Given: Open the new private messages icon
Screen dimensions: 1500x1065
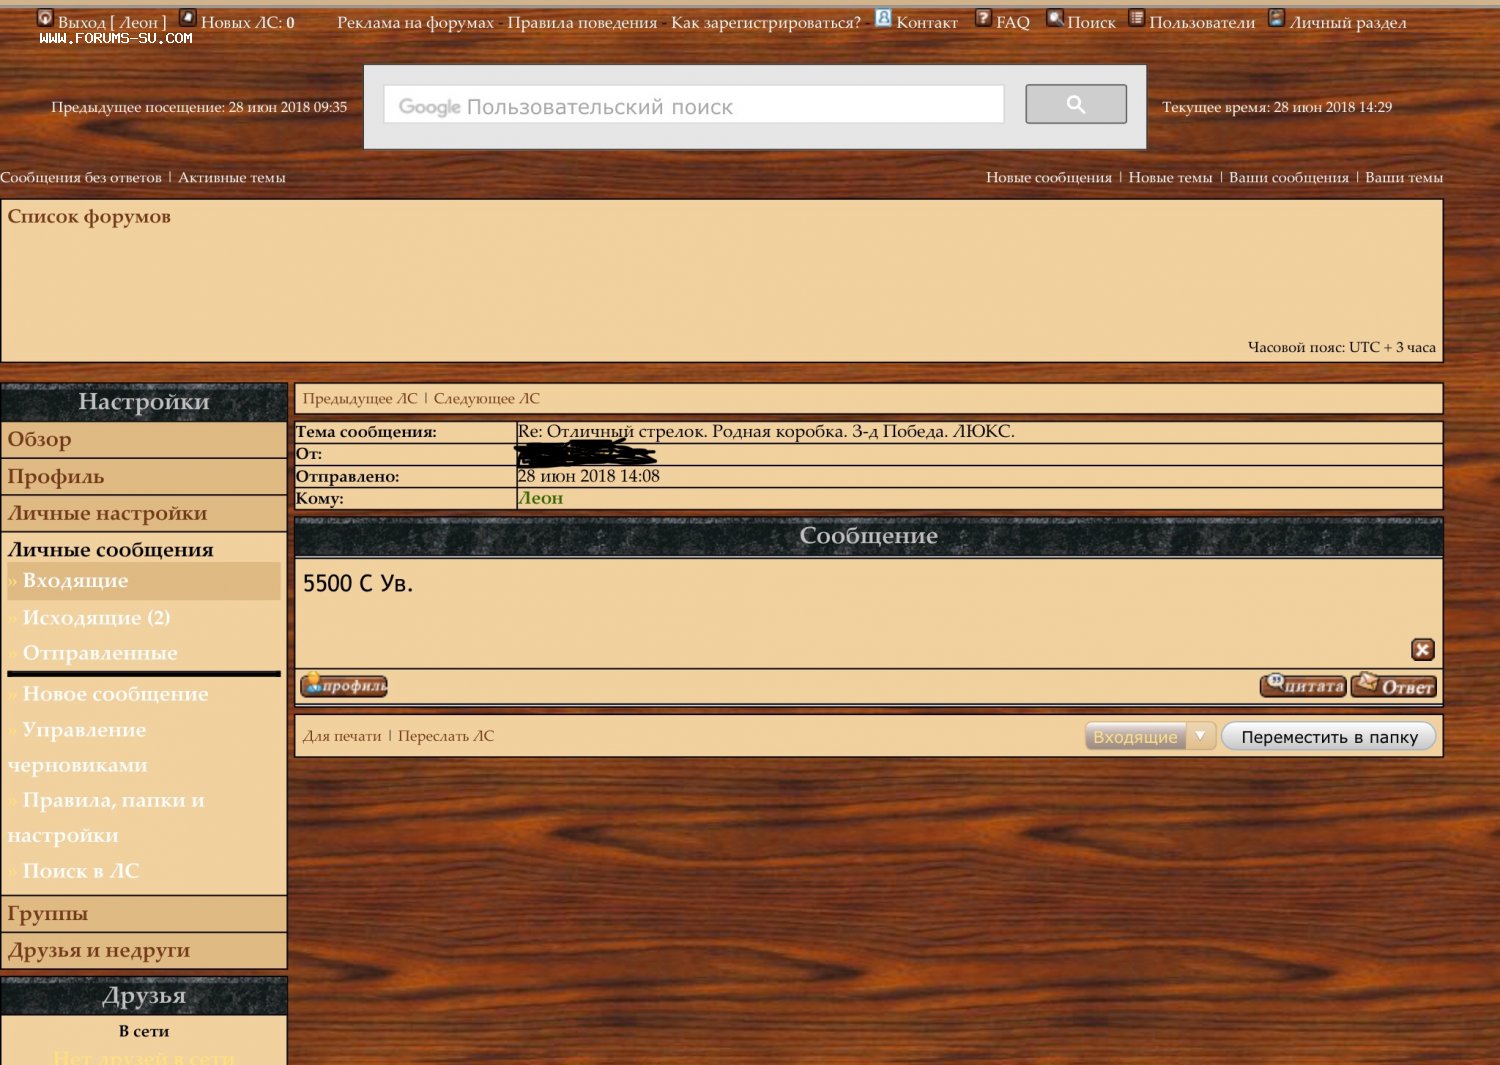Looking at the screenshot, I should 187,18.
